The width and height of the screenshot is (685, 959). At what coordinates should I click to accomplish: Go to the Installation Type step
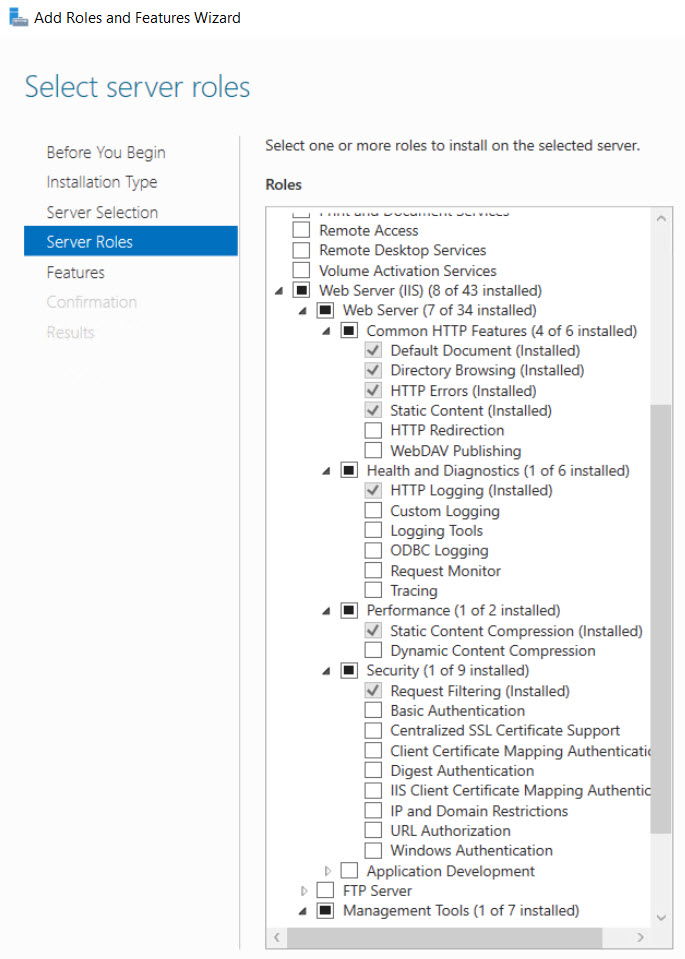102,182
